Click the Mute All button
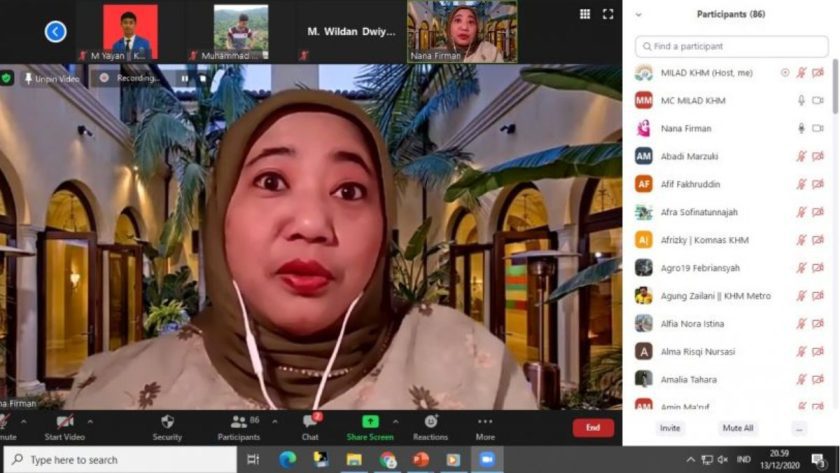The image size is (840, 473). point(738,428)
